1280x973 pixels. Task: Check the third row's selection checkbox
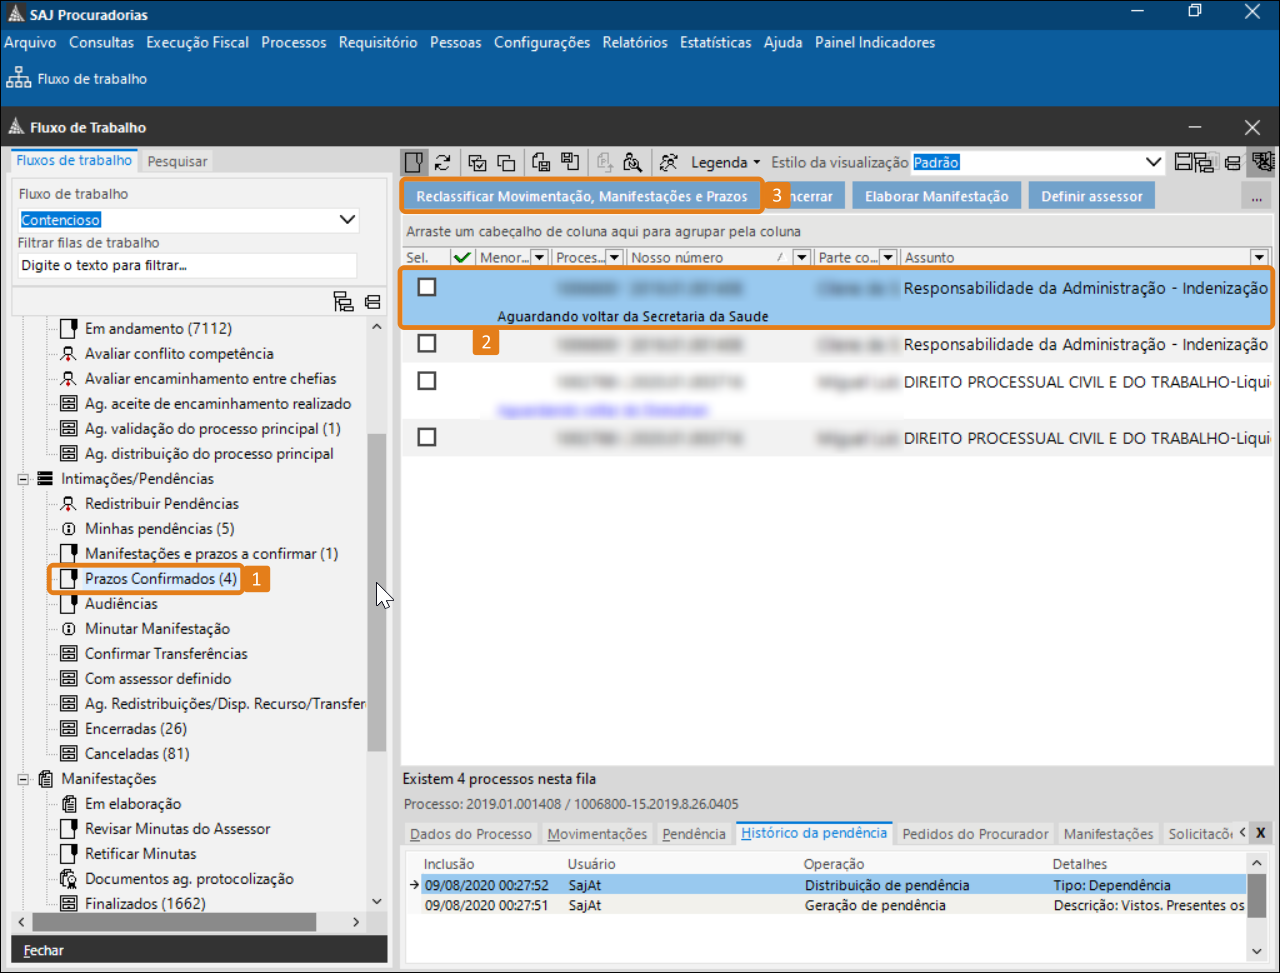[x=427, y=381]
